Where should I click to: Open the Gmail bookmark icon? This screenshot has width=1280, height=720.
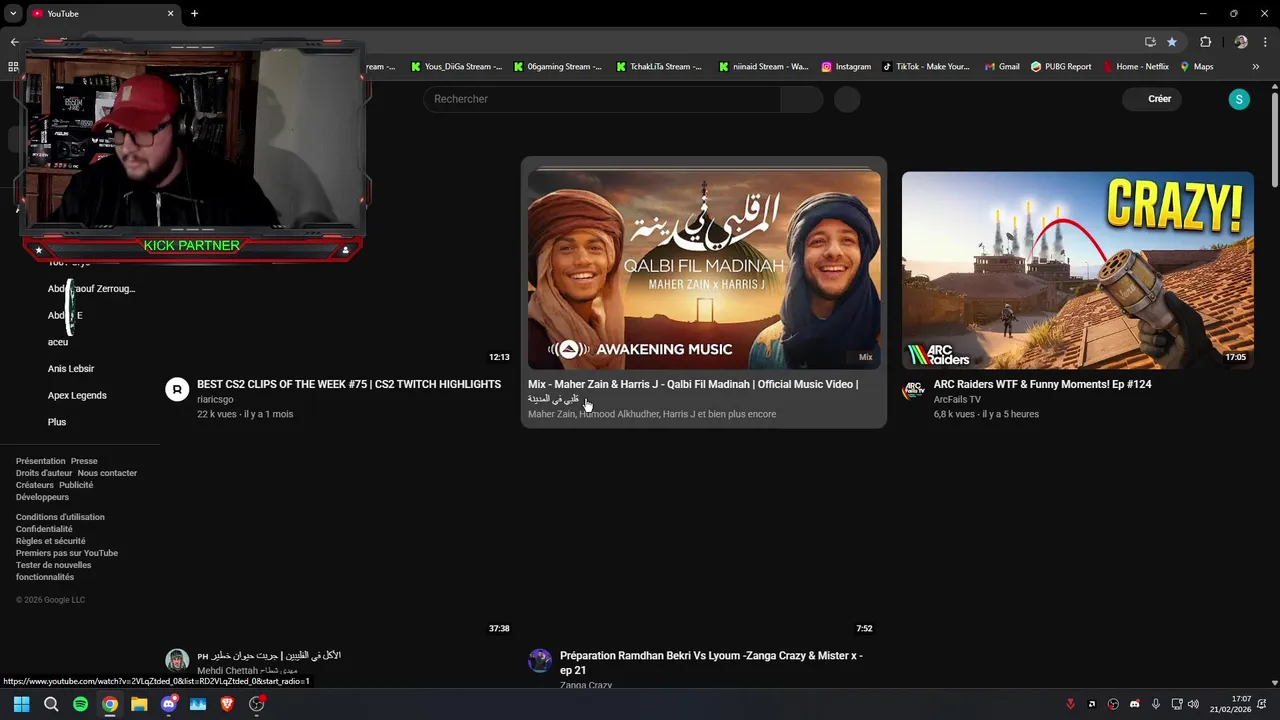pyautogui.click(x=990, y=67)
